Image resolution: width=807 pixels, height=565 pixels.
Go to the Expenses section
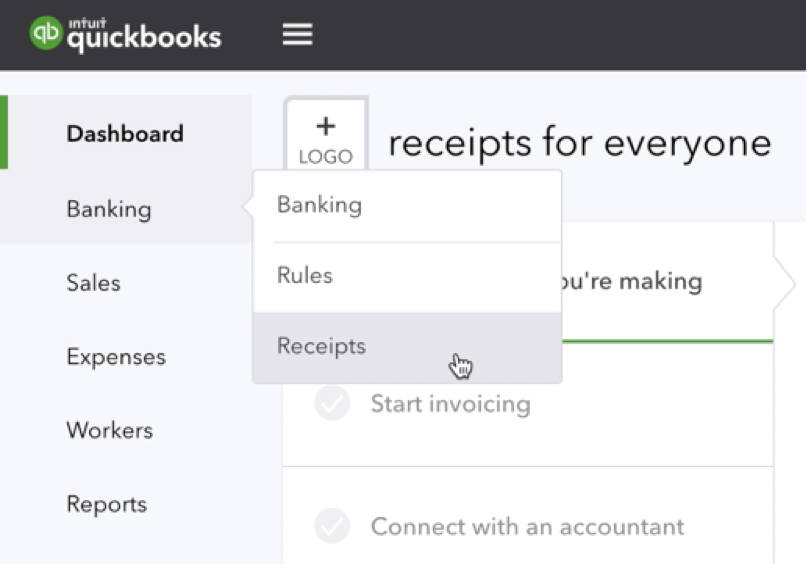(116, 357)
